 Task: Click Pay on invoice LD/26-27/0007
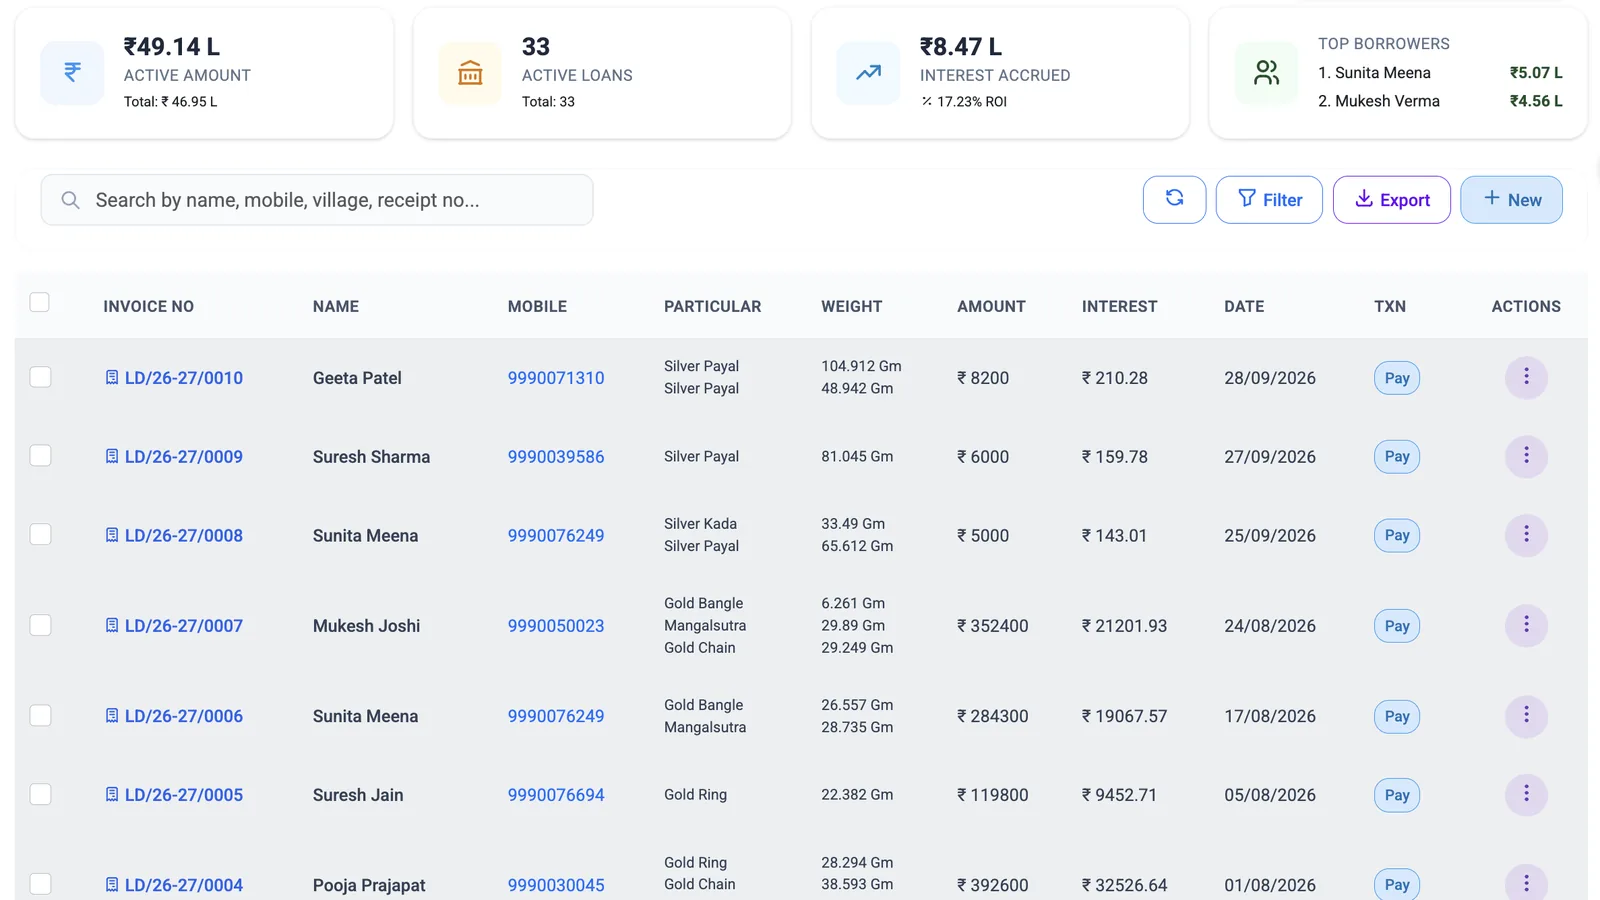[x=1397, y=626]
